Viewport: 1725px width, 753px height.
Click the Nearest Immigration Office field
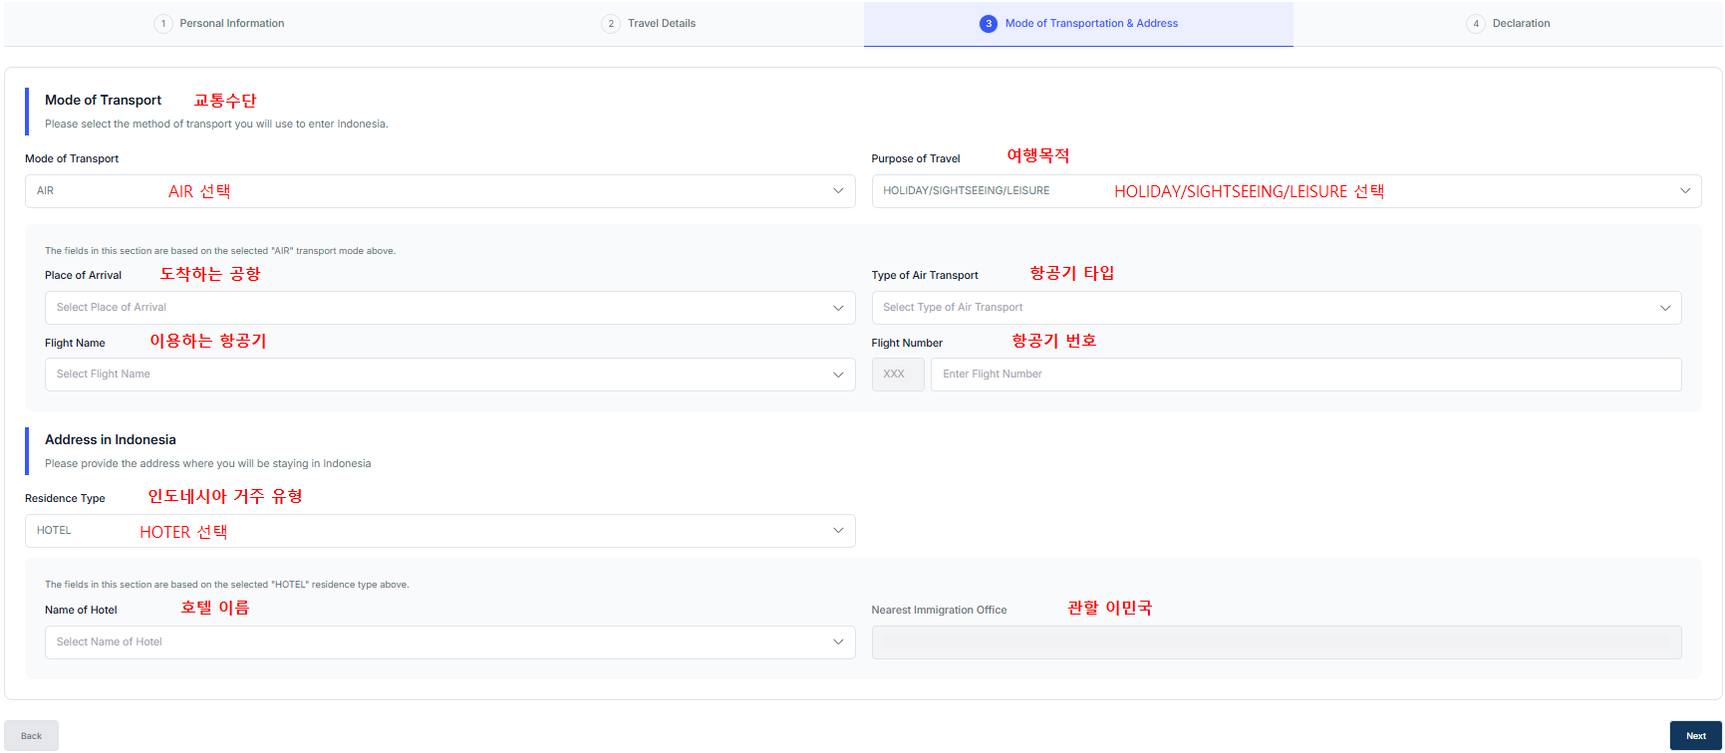click(x=1276, y=642)
